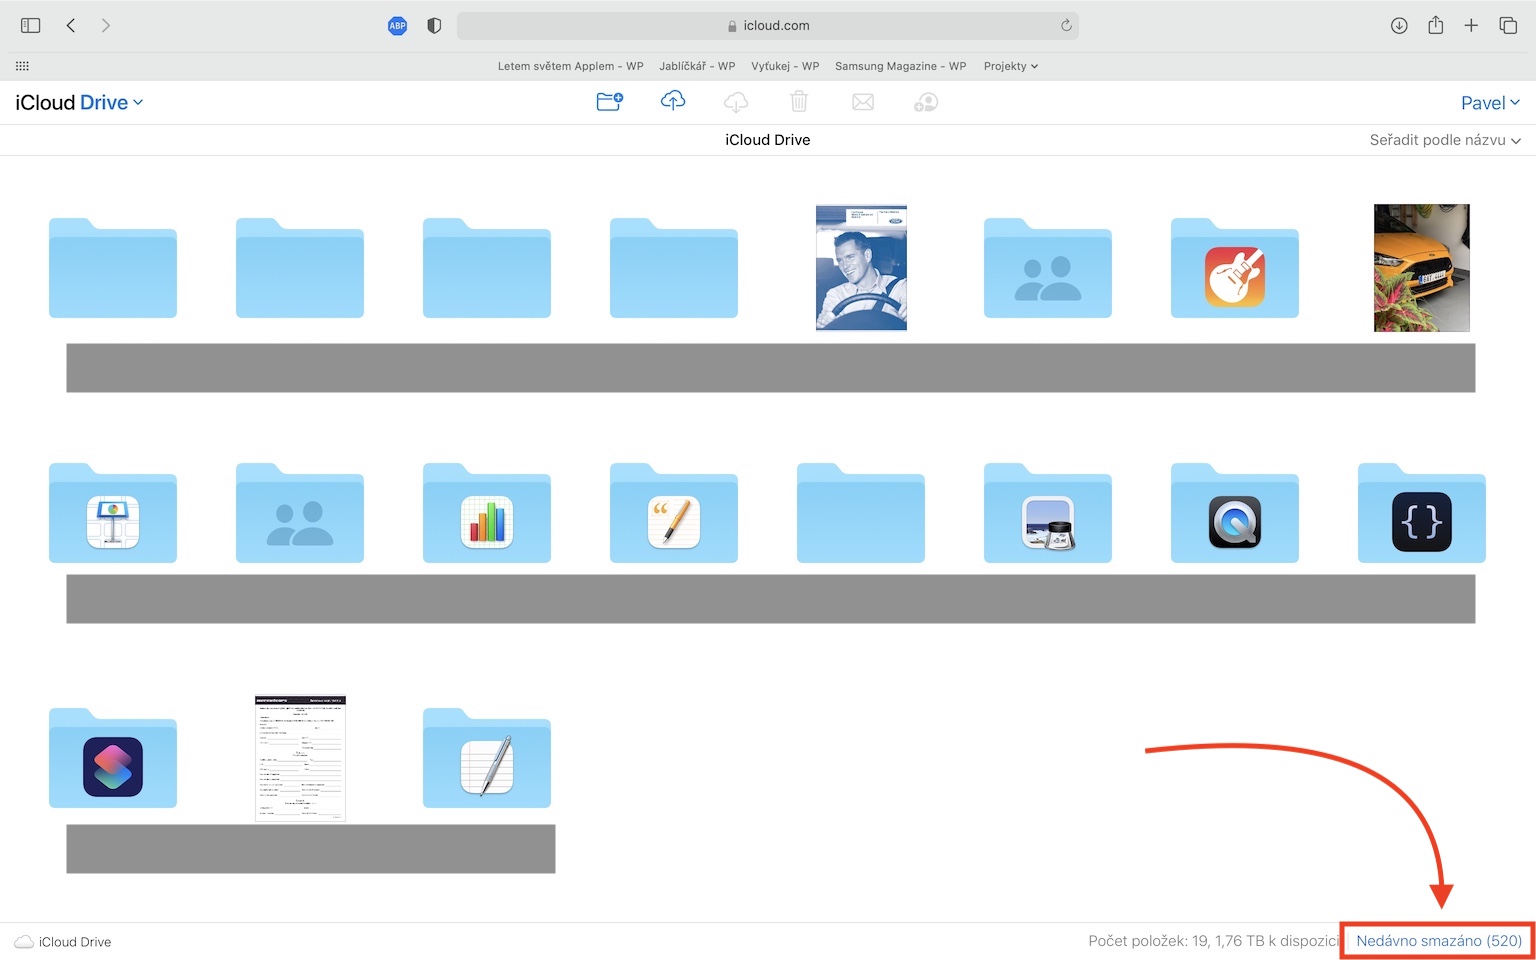Viewport: 1536px width, 960px height.
Task: Select the shared folder between Keynote and Numbers
Action: coord(300,513)
